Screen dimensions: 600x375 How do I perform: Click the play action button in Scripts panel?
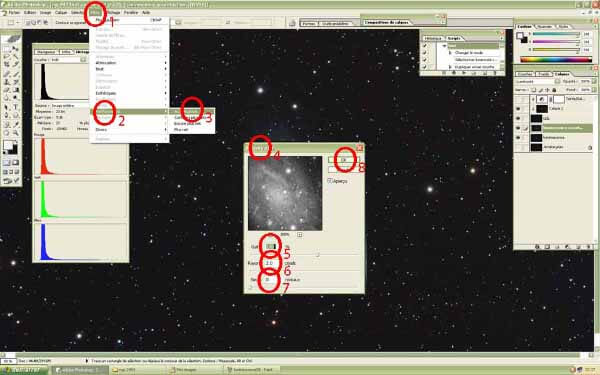click(x=464, y=73)
